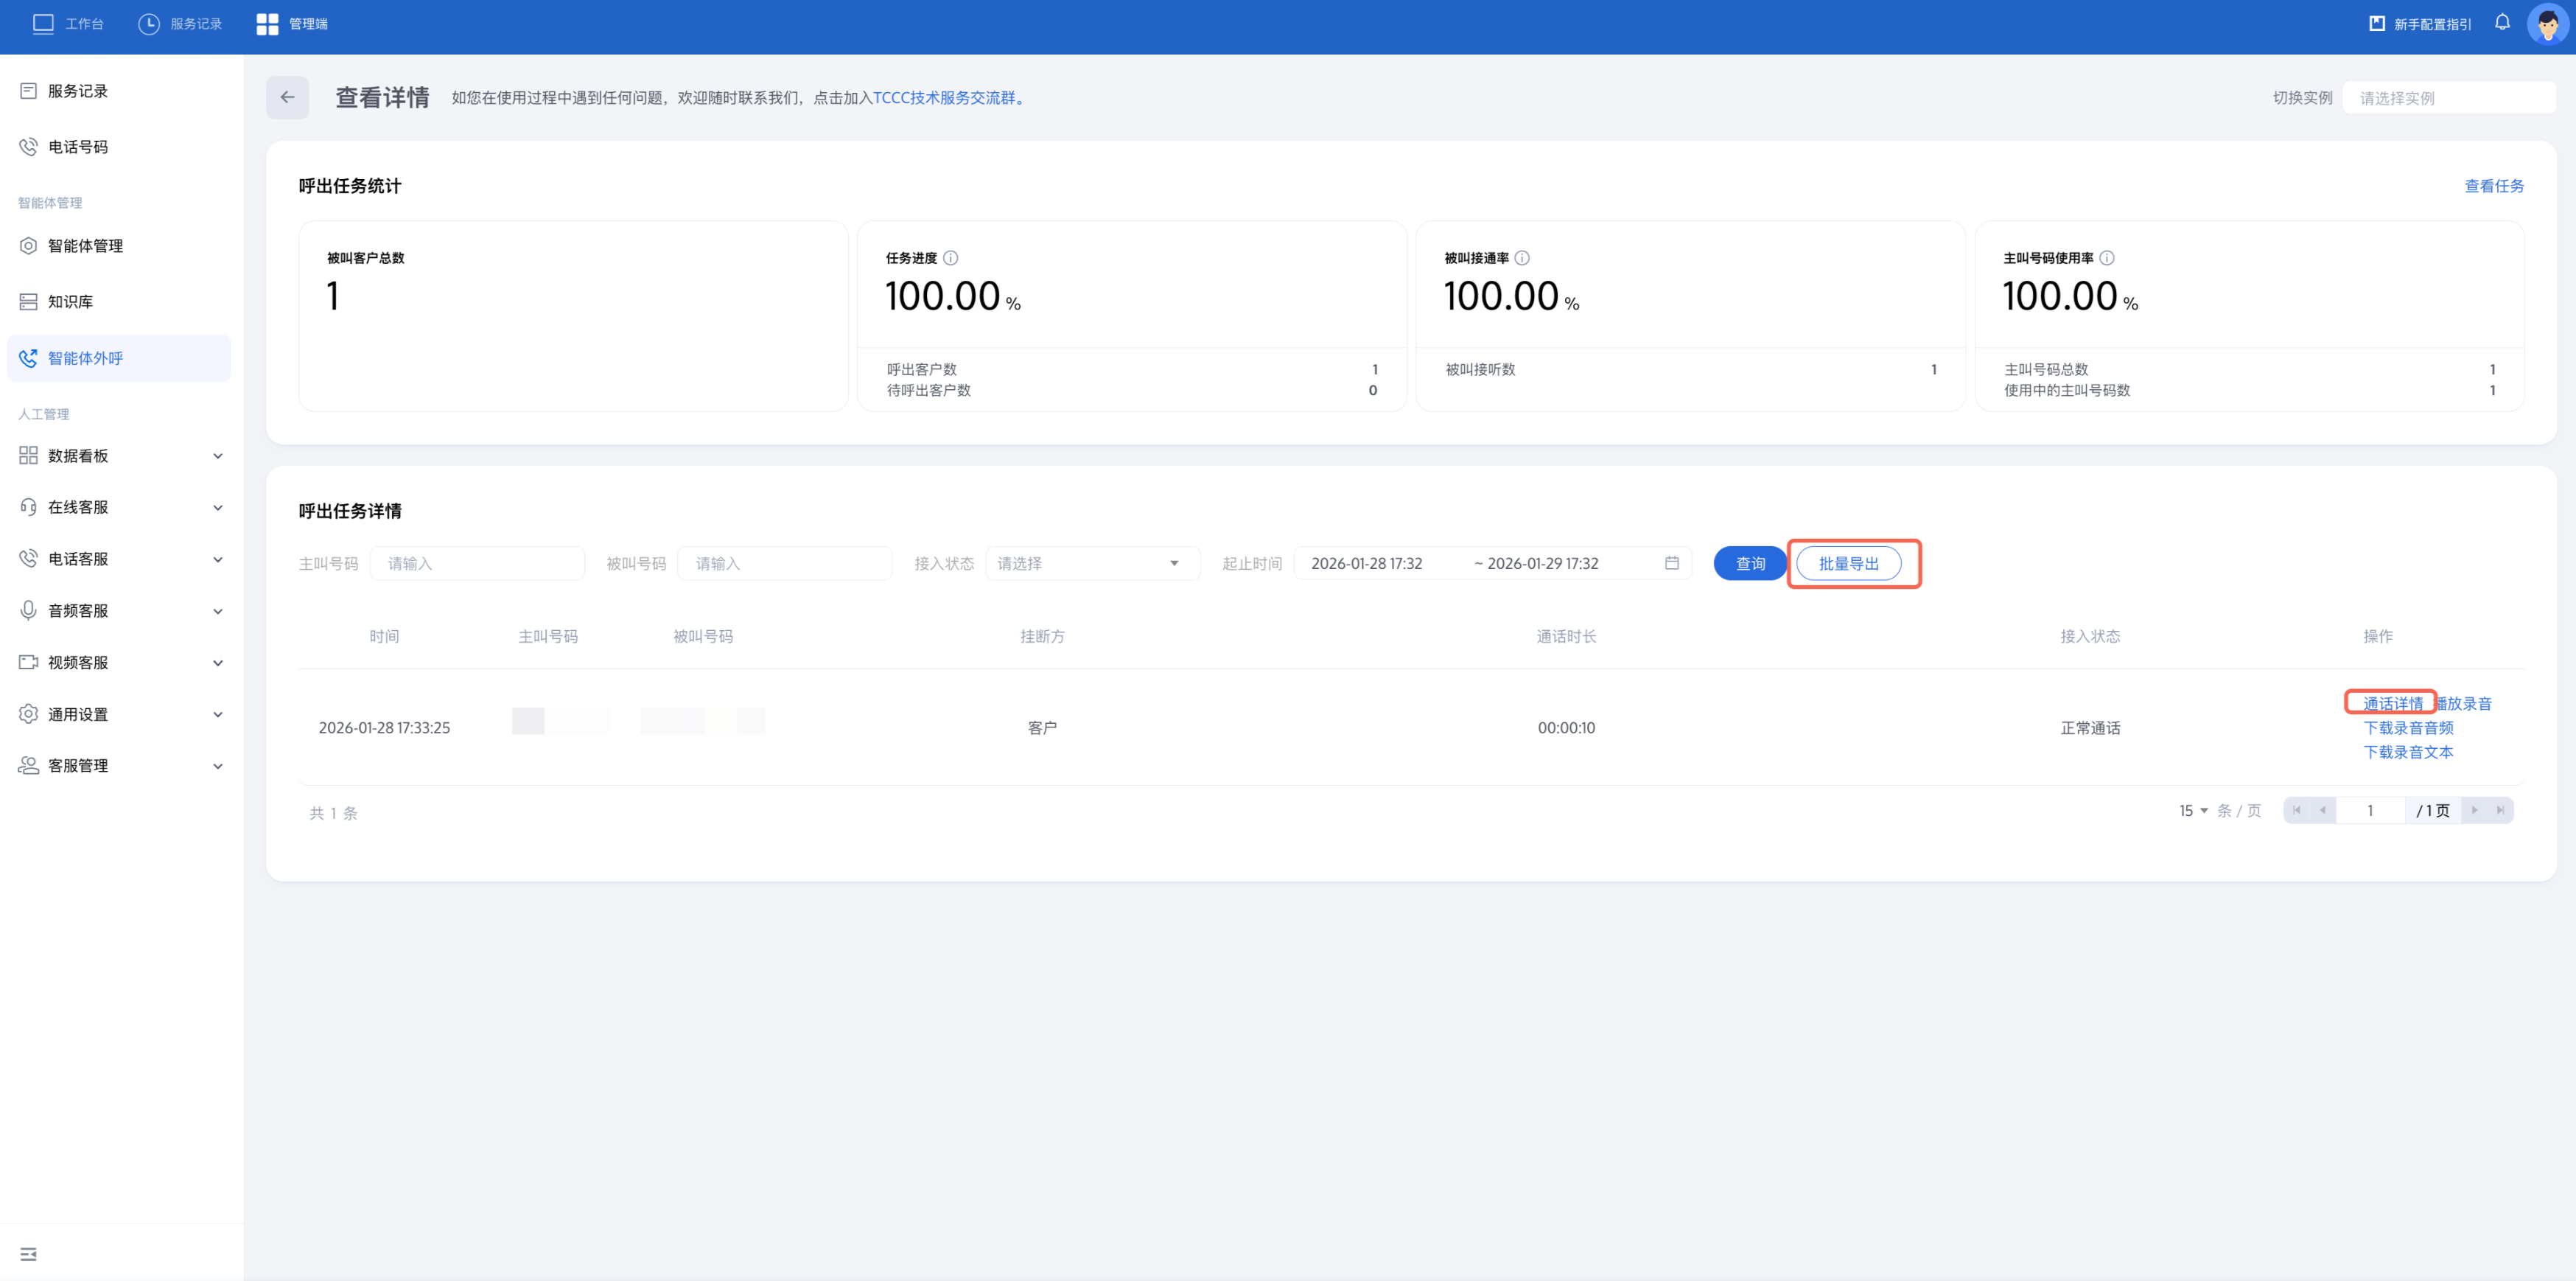Go to the last page arrow
Image resolution: width=2576 pixels, height=1281 pixels.
point(2499,810)
